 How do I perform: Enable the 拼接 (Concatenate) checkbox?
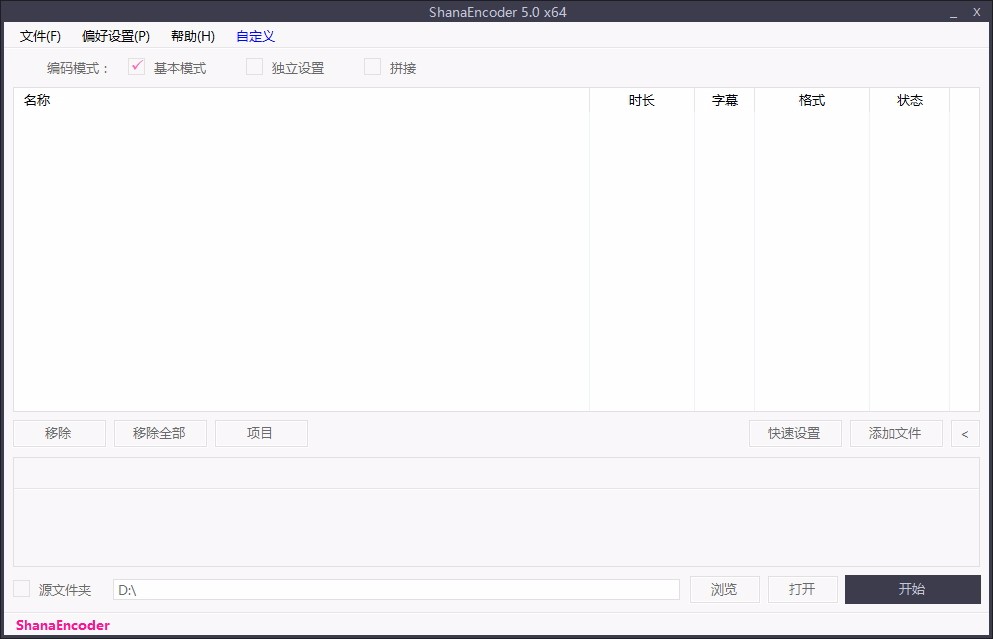tap(372, 67)
